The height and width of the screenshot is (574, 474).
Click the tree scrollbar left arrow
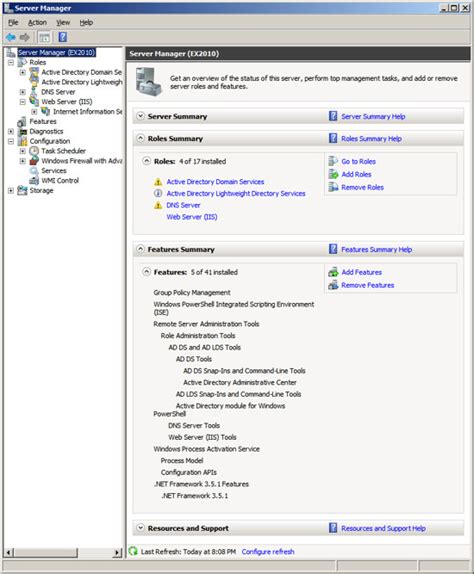coord(9,552)
